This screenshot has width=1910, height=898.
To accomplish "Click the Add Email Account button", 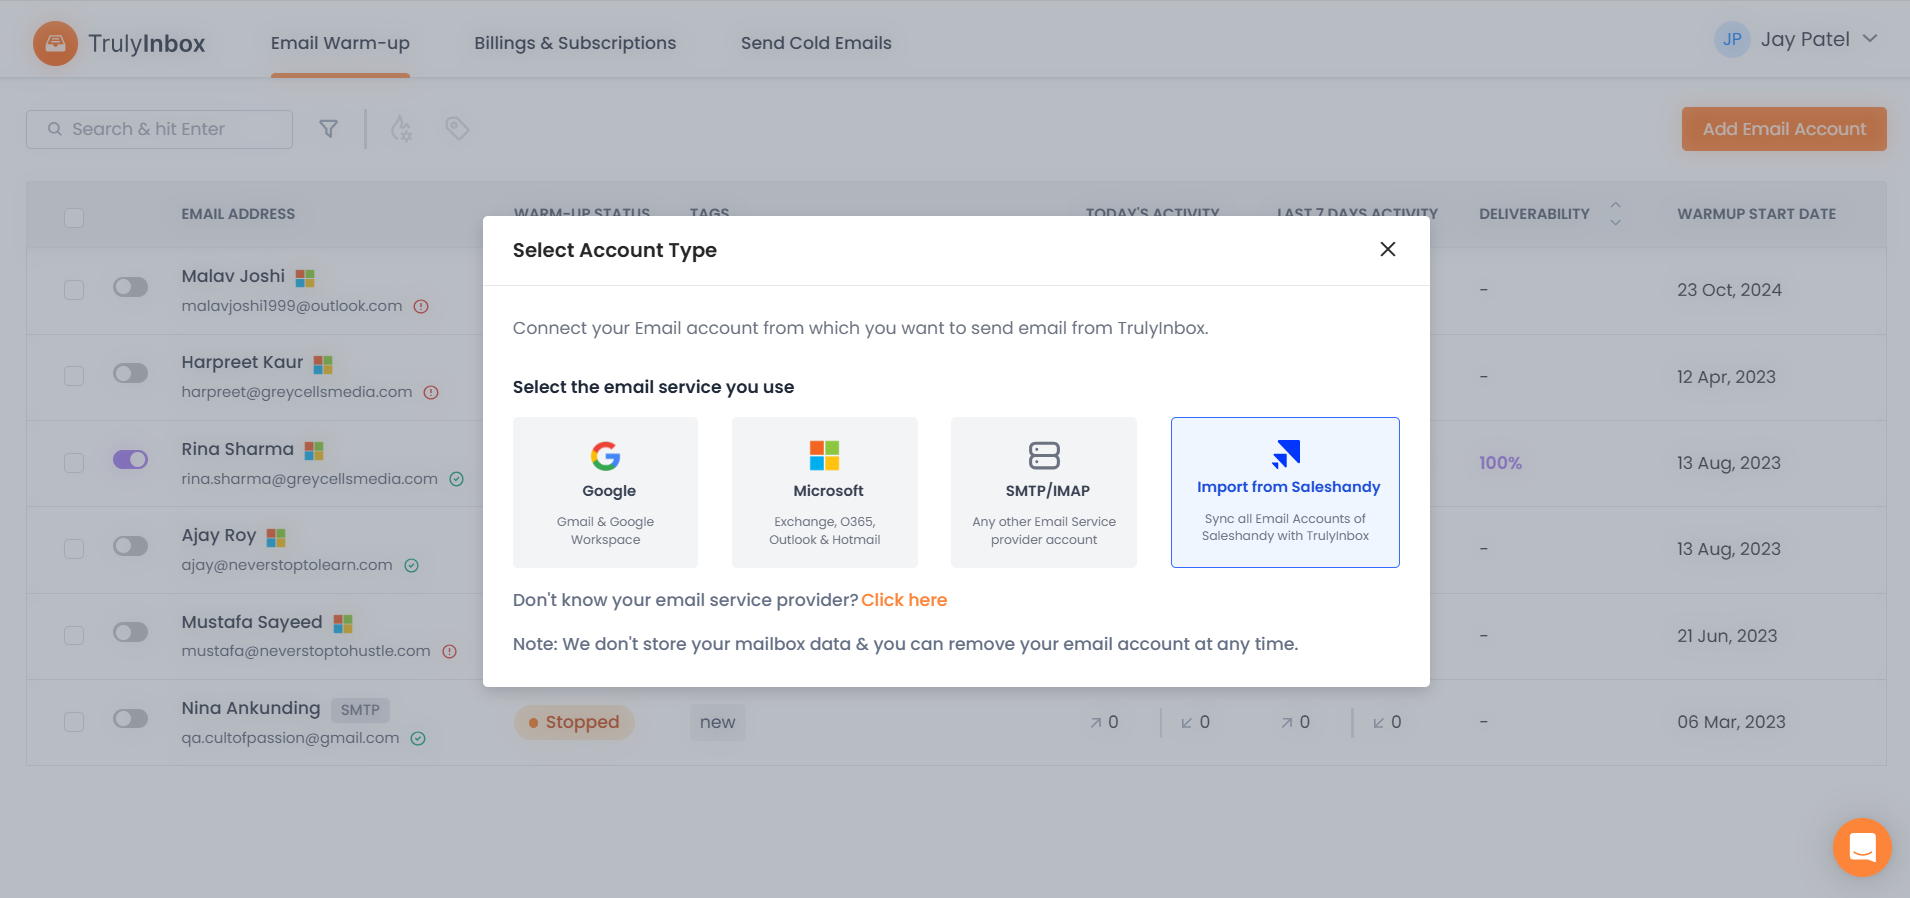I will [x=1784, y=129].
